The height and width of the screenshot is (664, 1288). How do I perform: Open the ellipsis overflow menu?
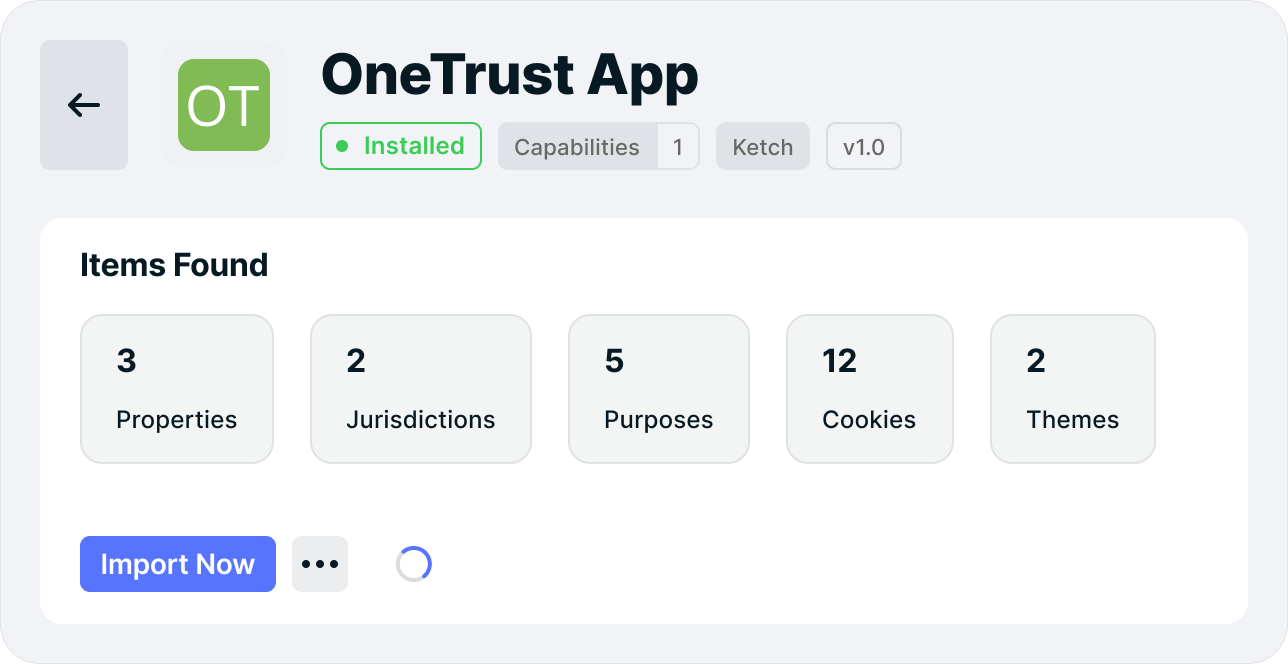(320, 563)
